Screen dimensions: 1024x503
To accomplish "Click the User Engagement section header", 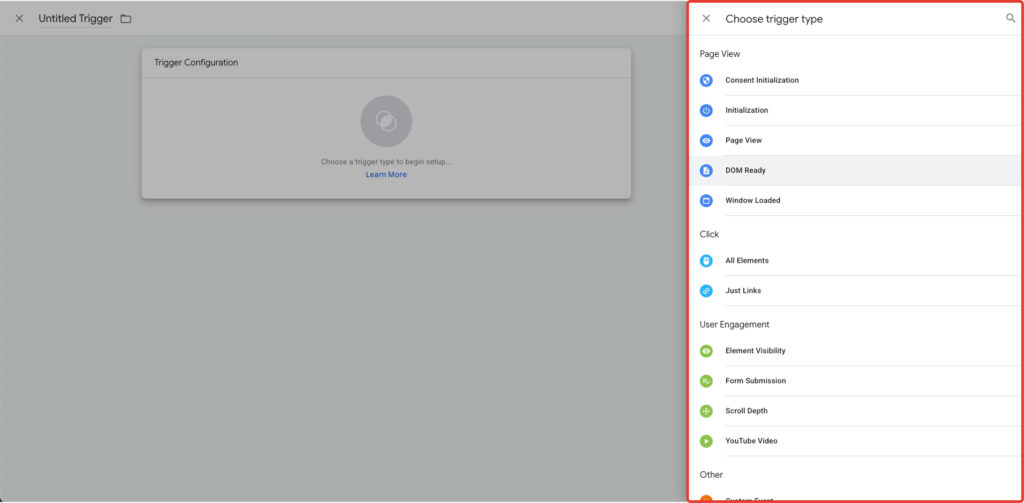I will coord(734,325).
